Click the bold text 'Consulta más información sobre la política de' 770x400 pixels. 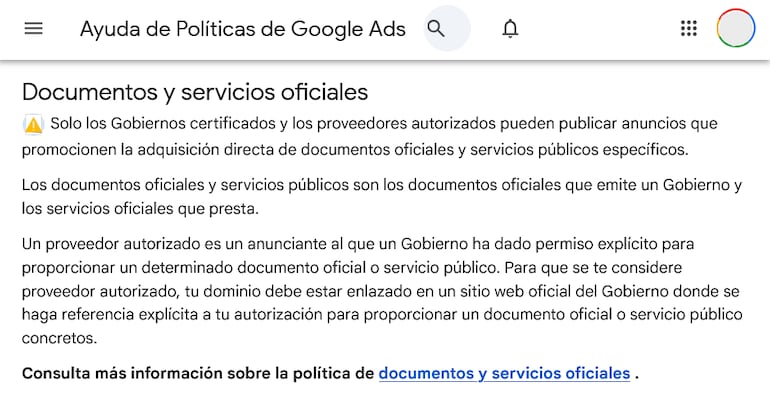coord(198,373)
